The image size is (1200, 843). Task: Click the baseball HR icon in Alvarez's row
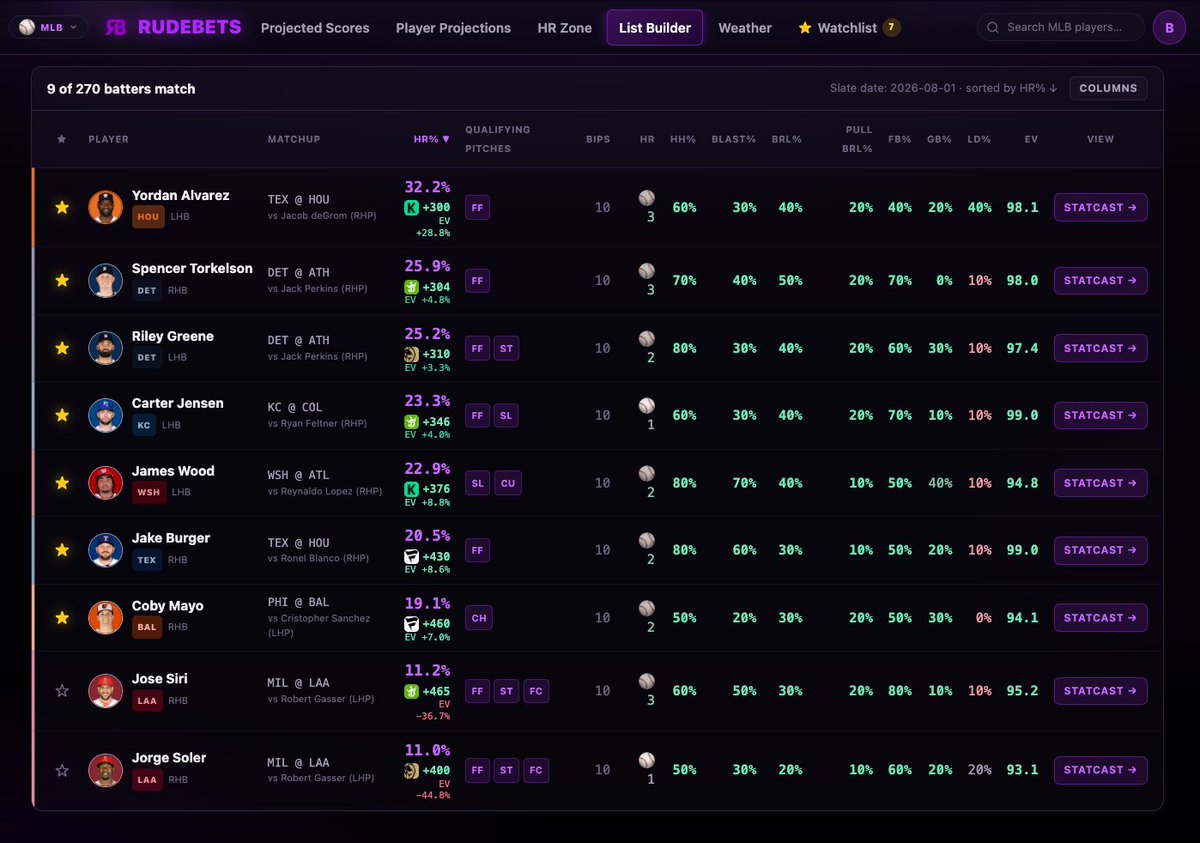647,198
